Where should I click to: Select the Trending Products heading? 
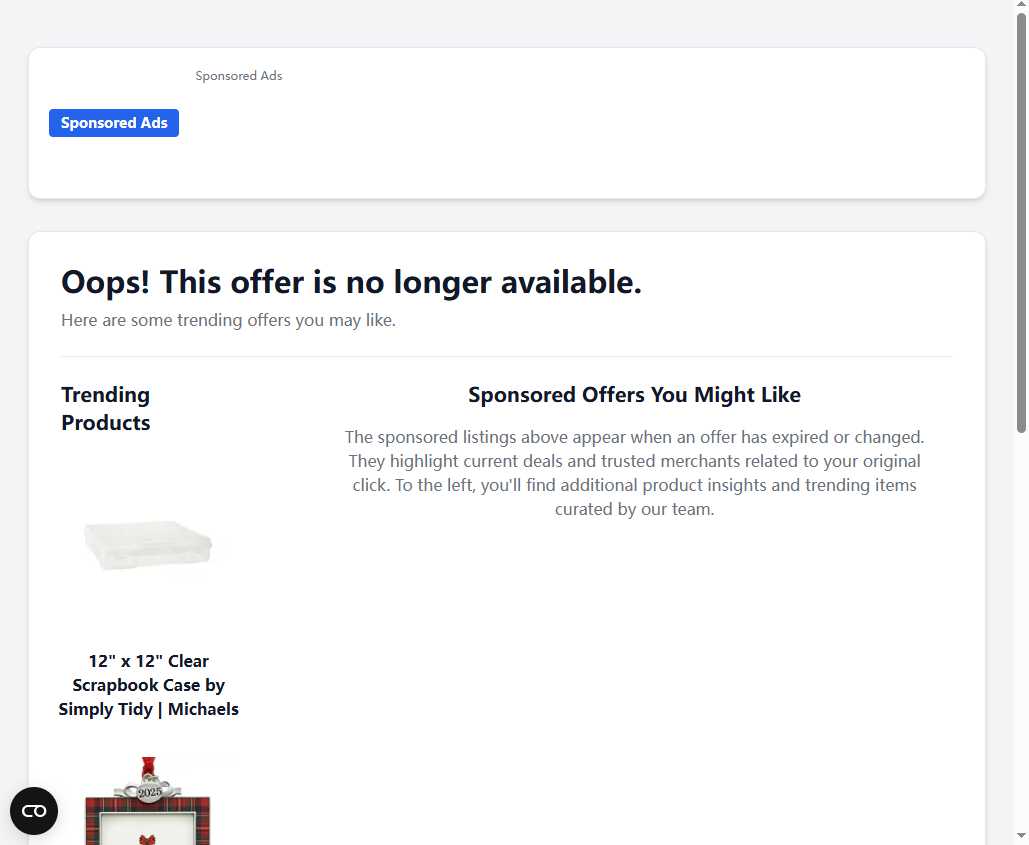pos(106,408)
